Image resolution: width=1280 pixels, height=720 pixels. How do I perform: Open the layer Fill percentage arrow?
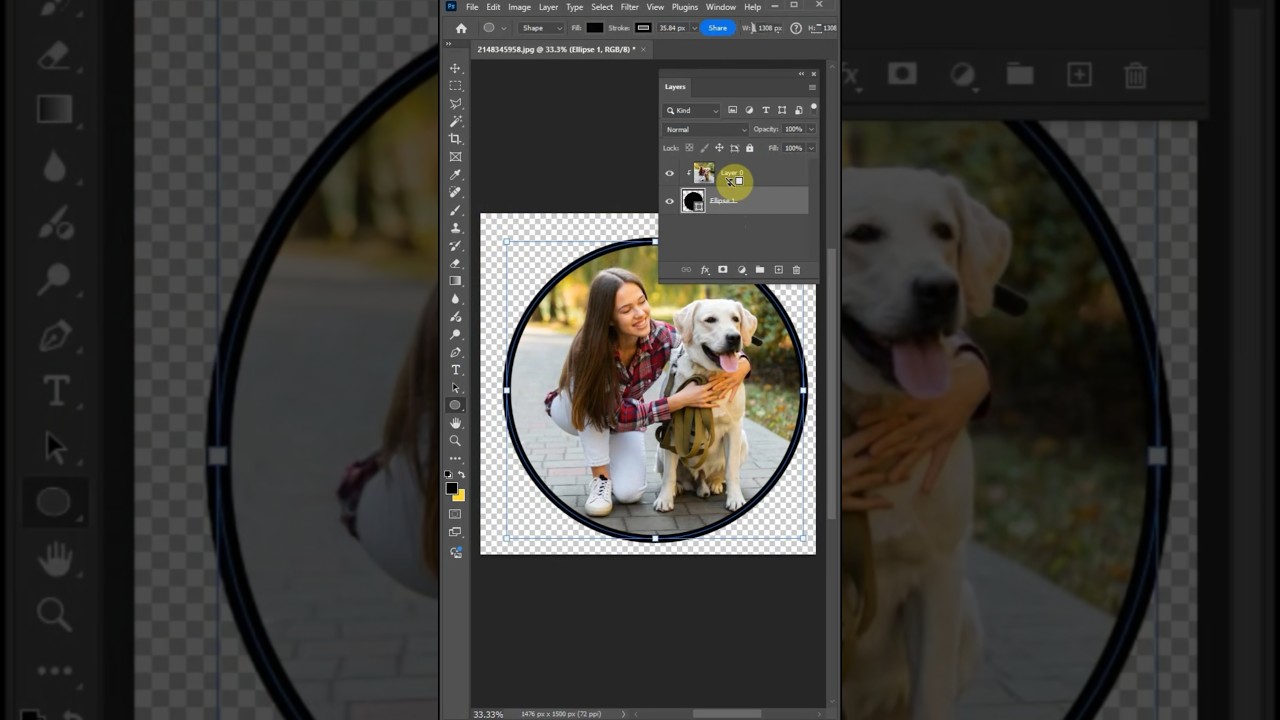810,148
